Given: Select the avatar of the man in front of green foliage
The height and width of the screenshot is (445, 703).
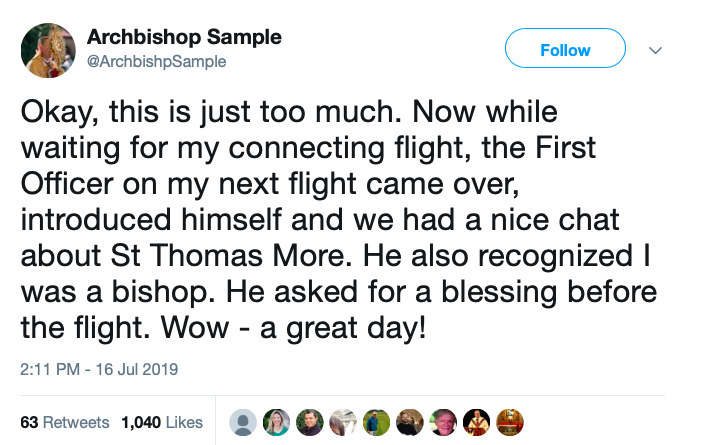Looking at the screenshot, I should point(310,423).
